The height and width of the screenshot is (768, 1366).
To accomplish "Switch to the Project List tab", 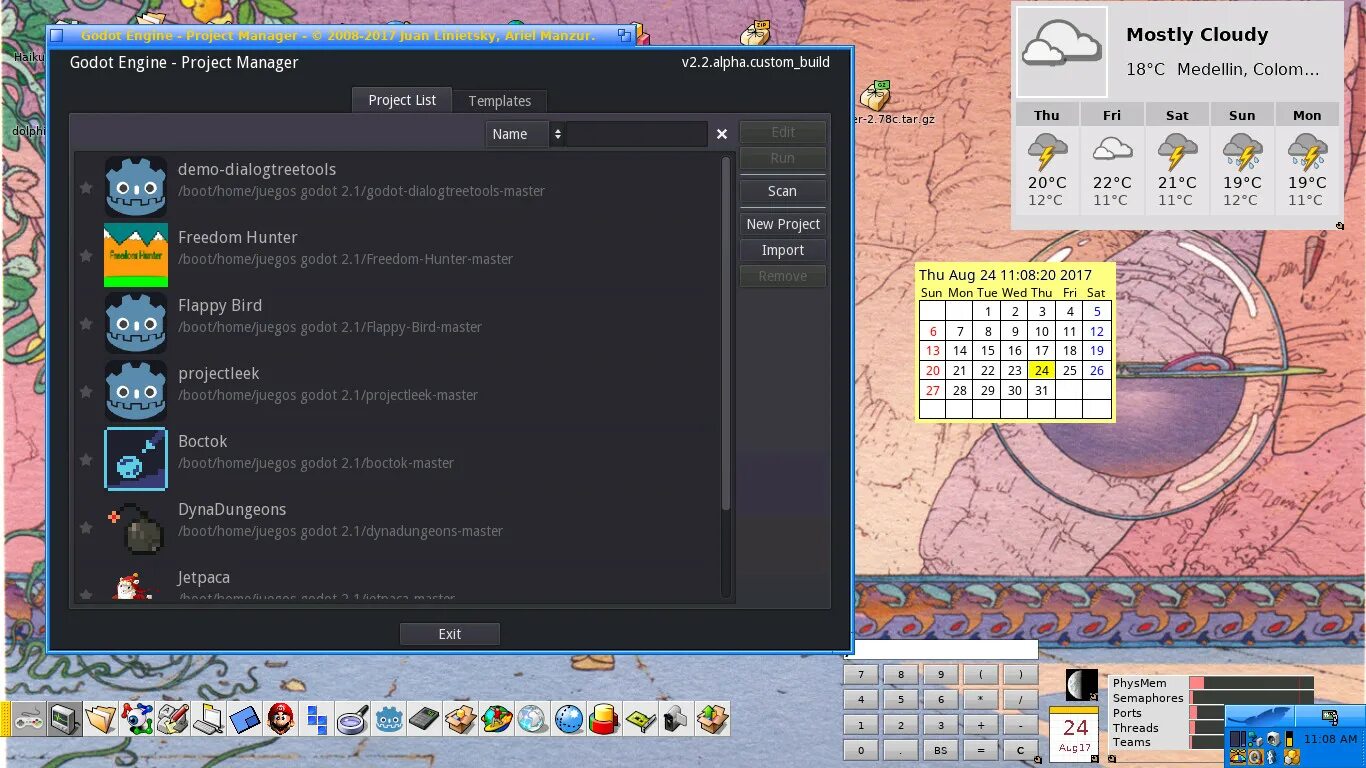I will pos(402,100).
